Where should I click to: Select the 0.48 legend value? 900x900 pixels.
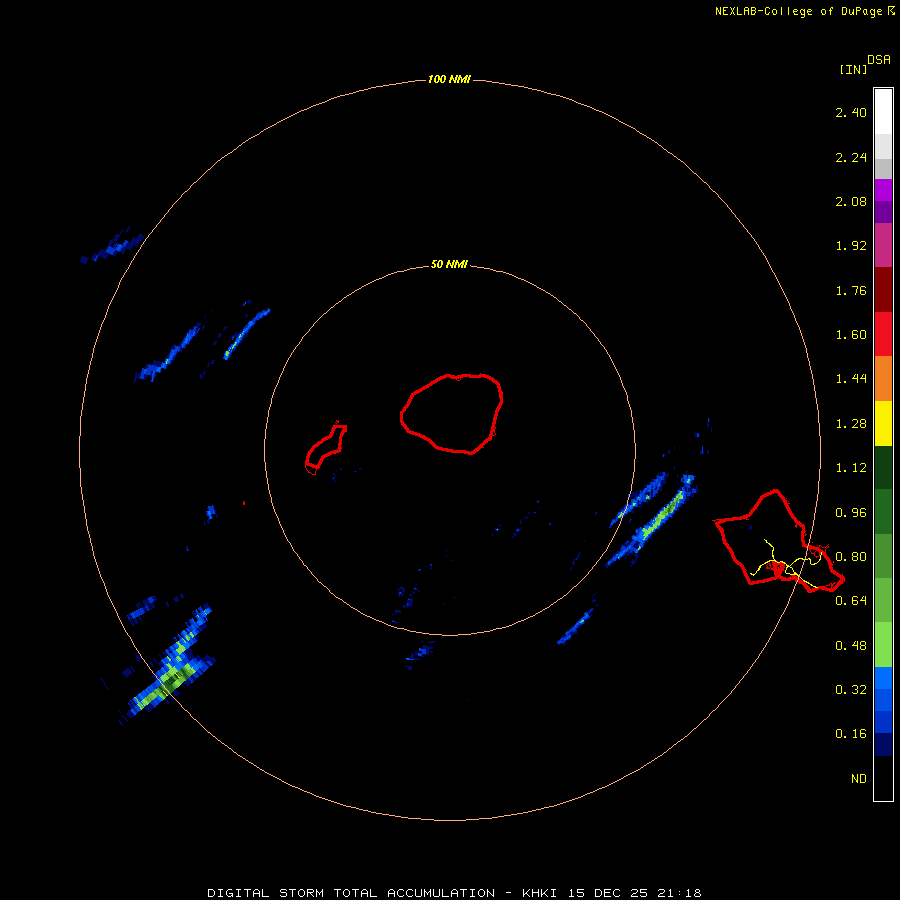tap(851, 646)
